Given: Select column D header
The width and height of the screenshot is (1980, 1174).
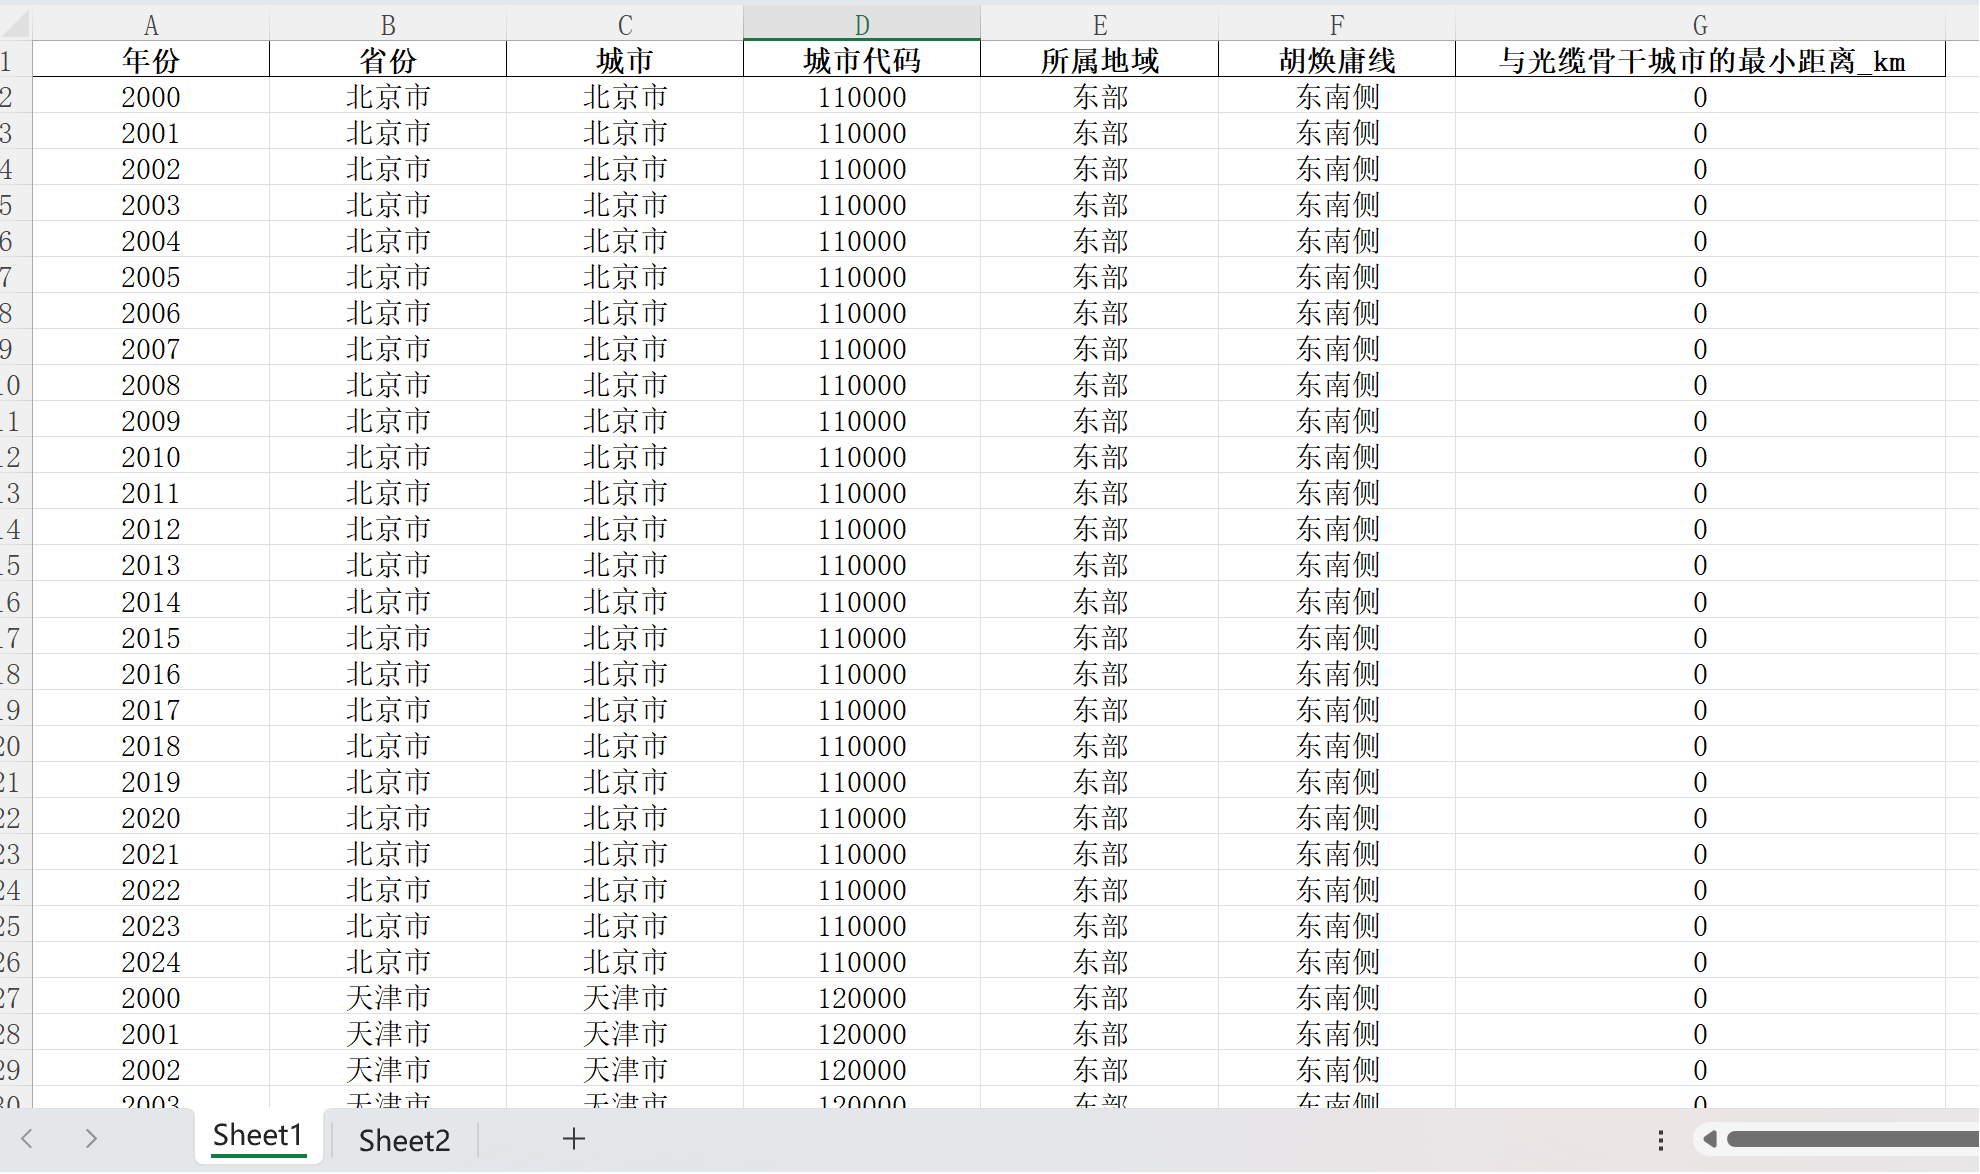Looking at the screenshot, I should pos(862,25).
